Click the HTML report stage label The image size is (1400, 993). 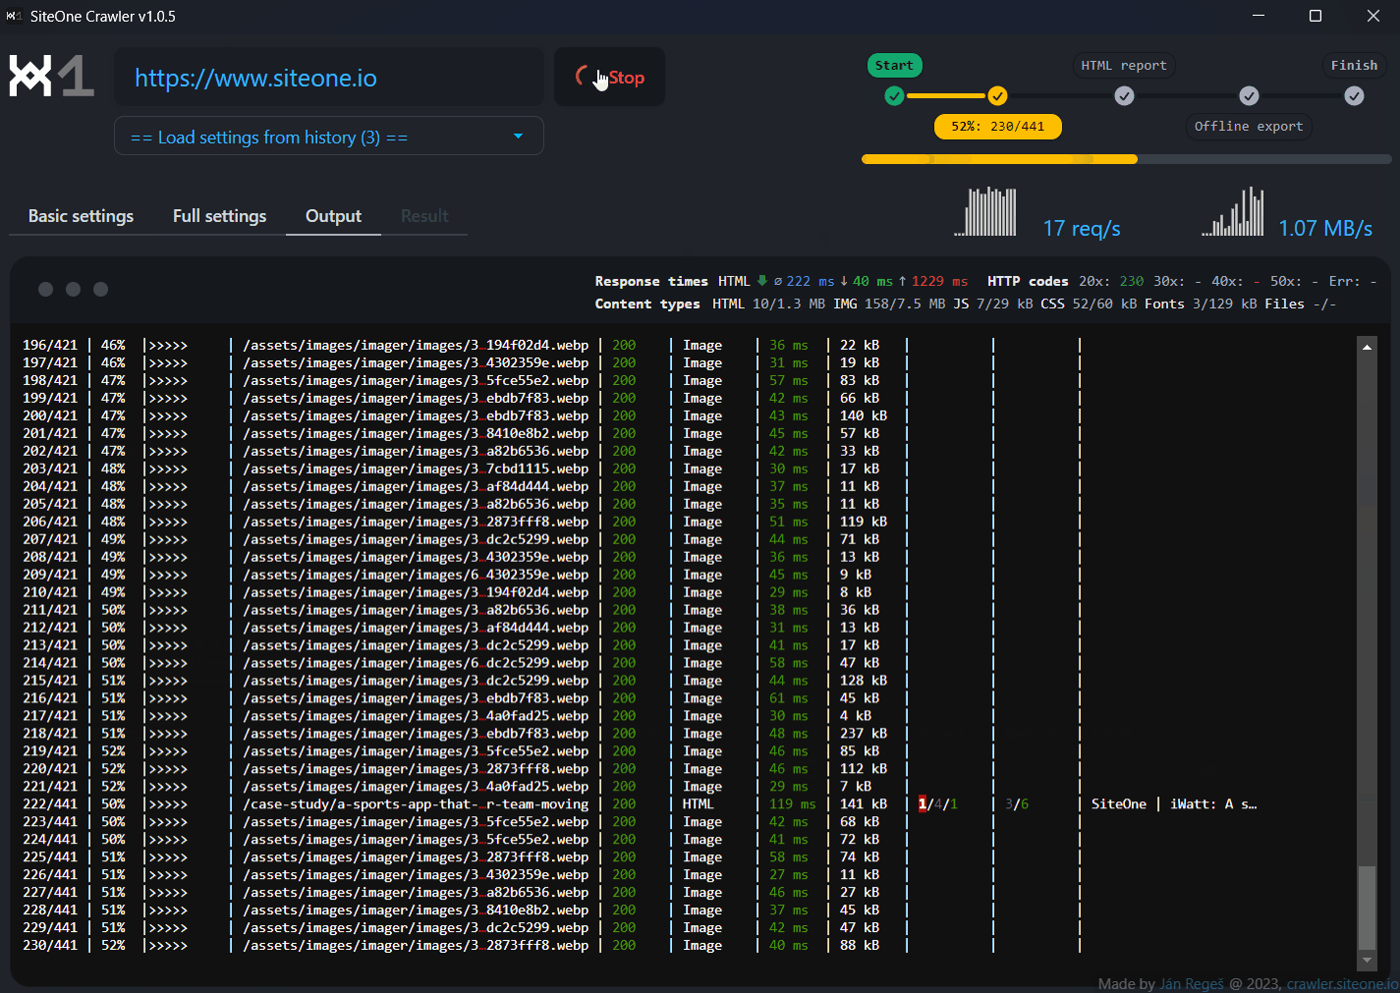click(x=1124, y=65)
